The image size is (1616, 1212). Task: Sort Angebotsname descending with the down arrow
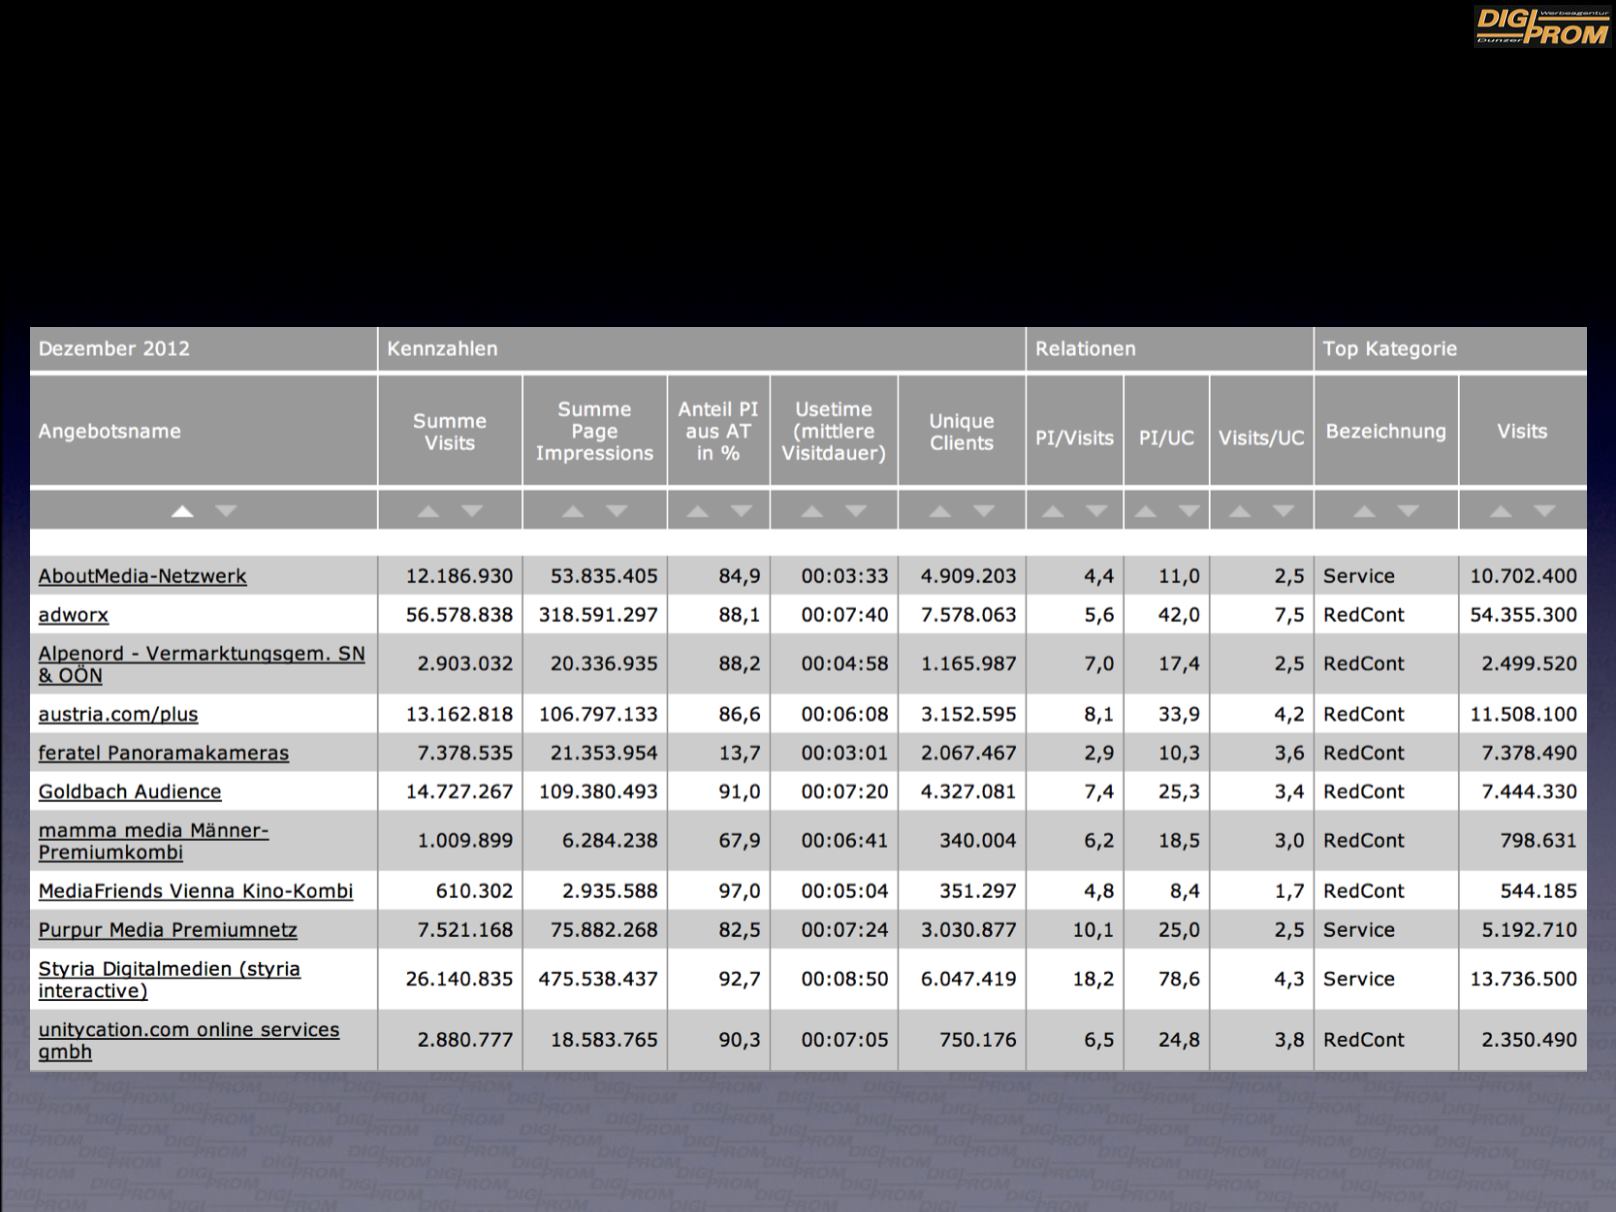coord(226,511)
